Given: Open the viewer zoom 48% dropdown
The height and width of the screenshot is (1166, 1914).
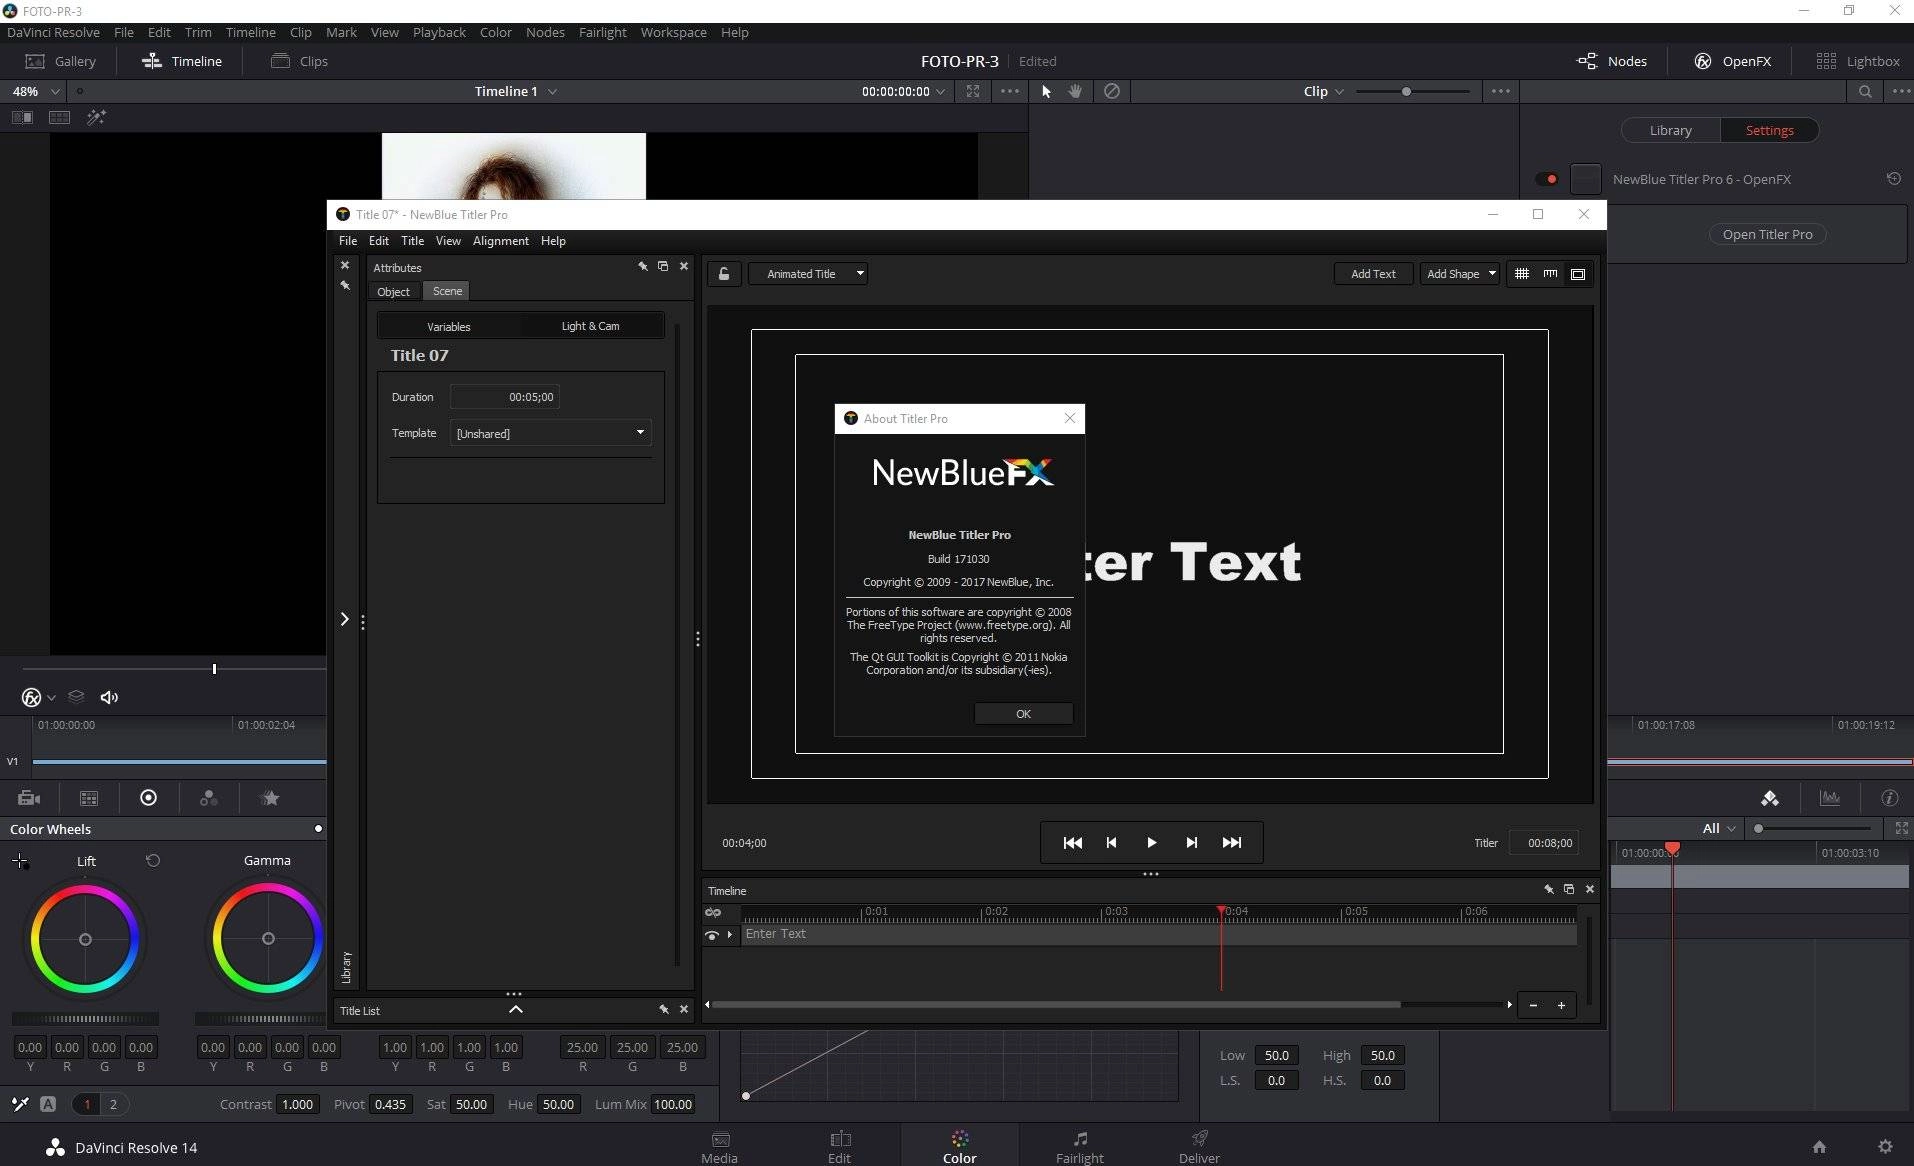Looking at the screenshot, I should click(36, 91).
